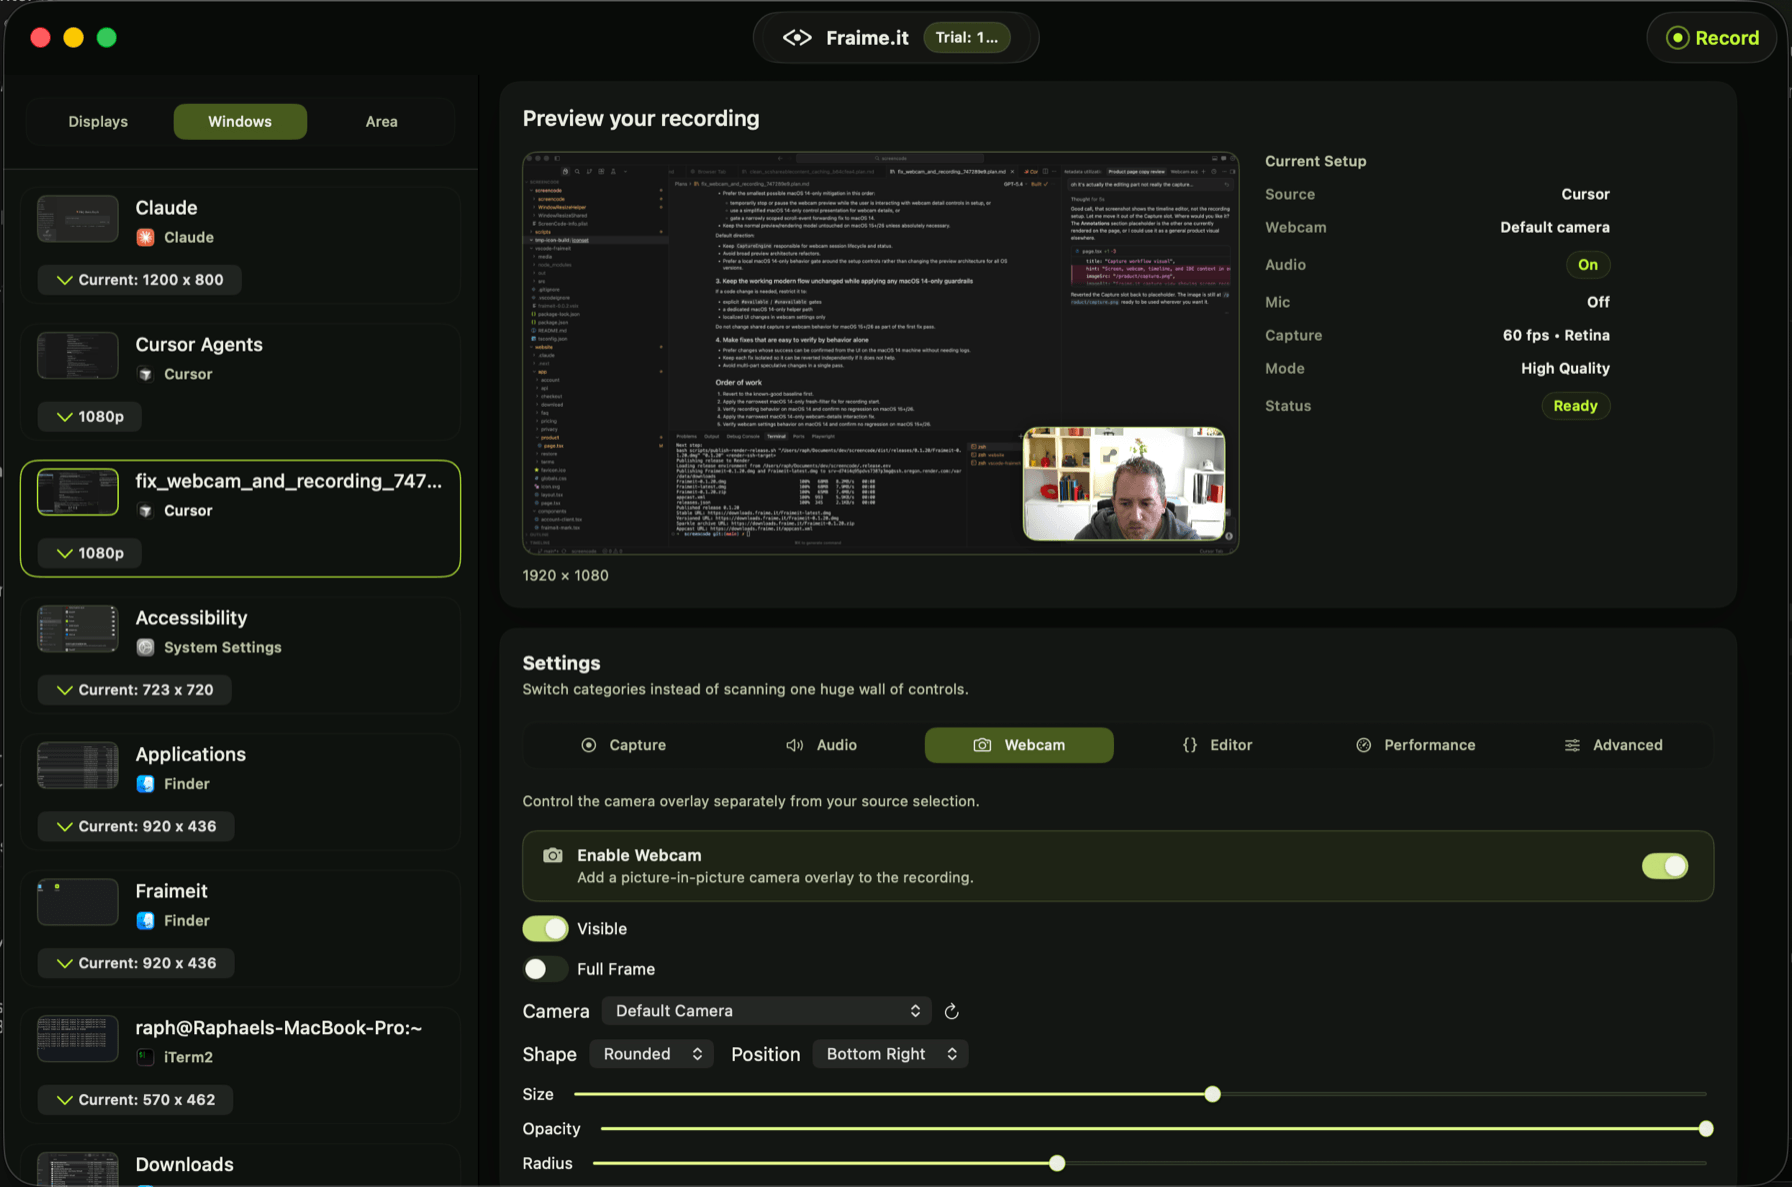
Task: Expand Accessibility Current: 723 x 720 dropdown
Action: (134, 690)
